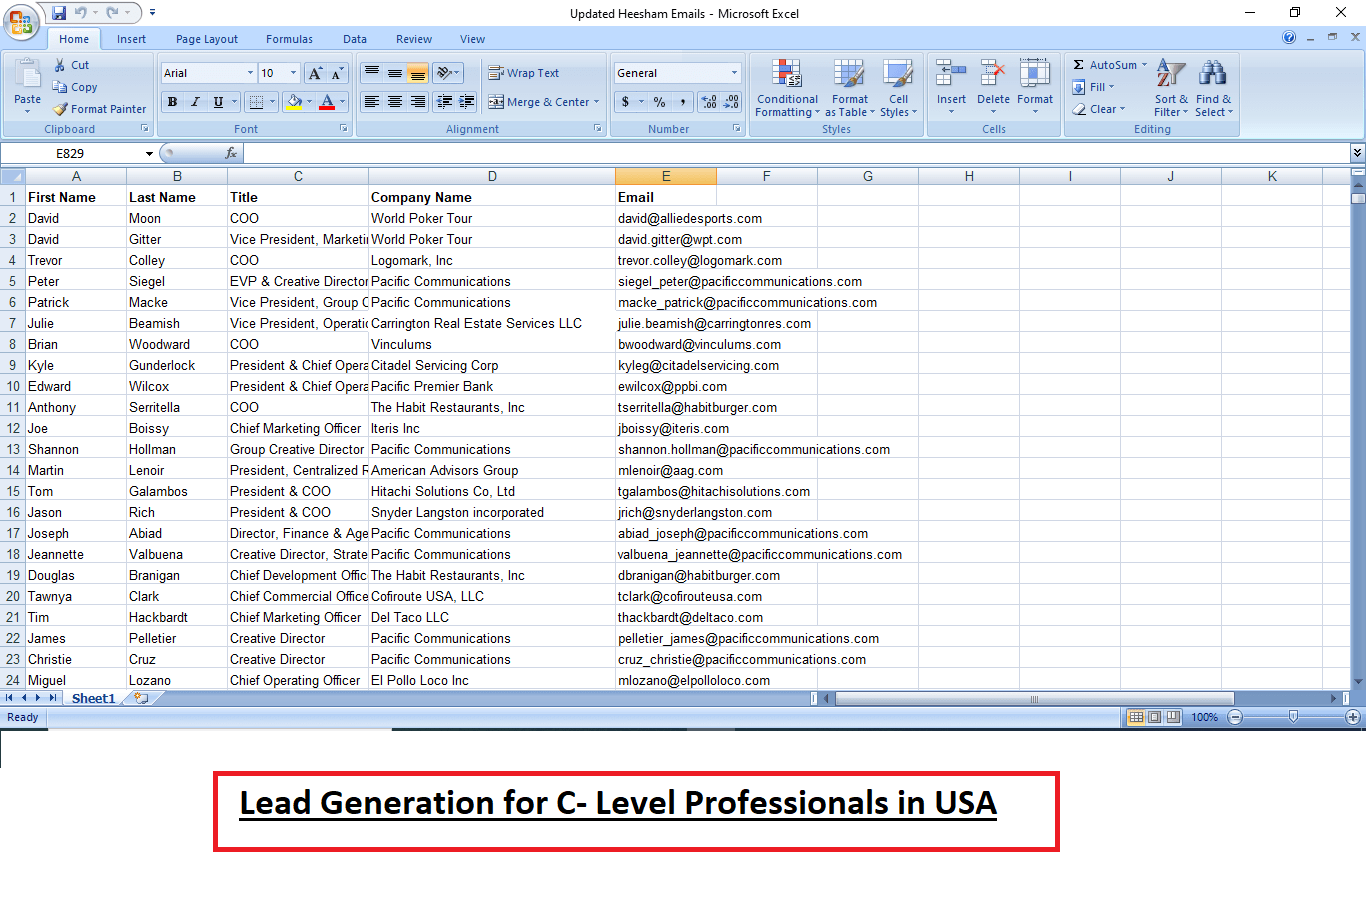Switch to the Formulas ribbon tab
This screenshot has height=900, width=1366.
coord(289,39)
